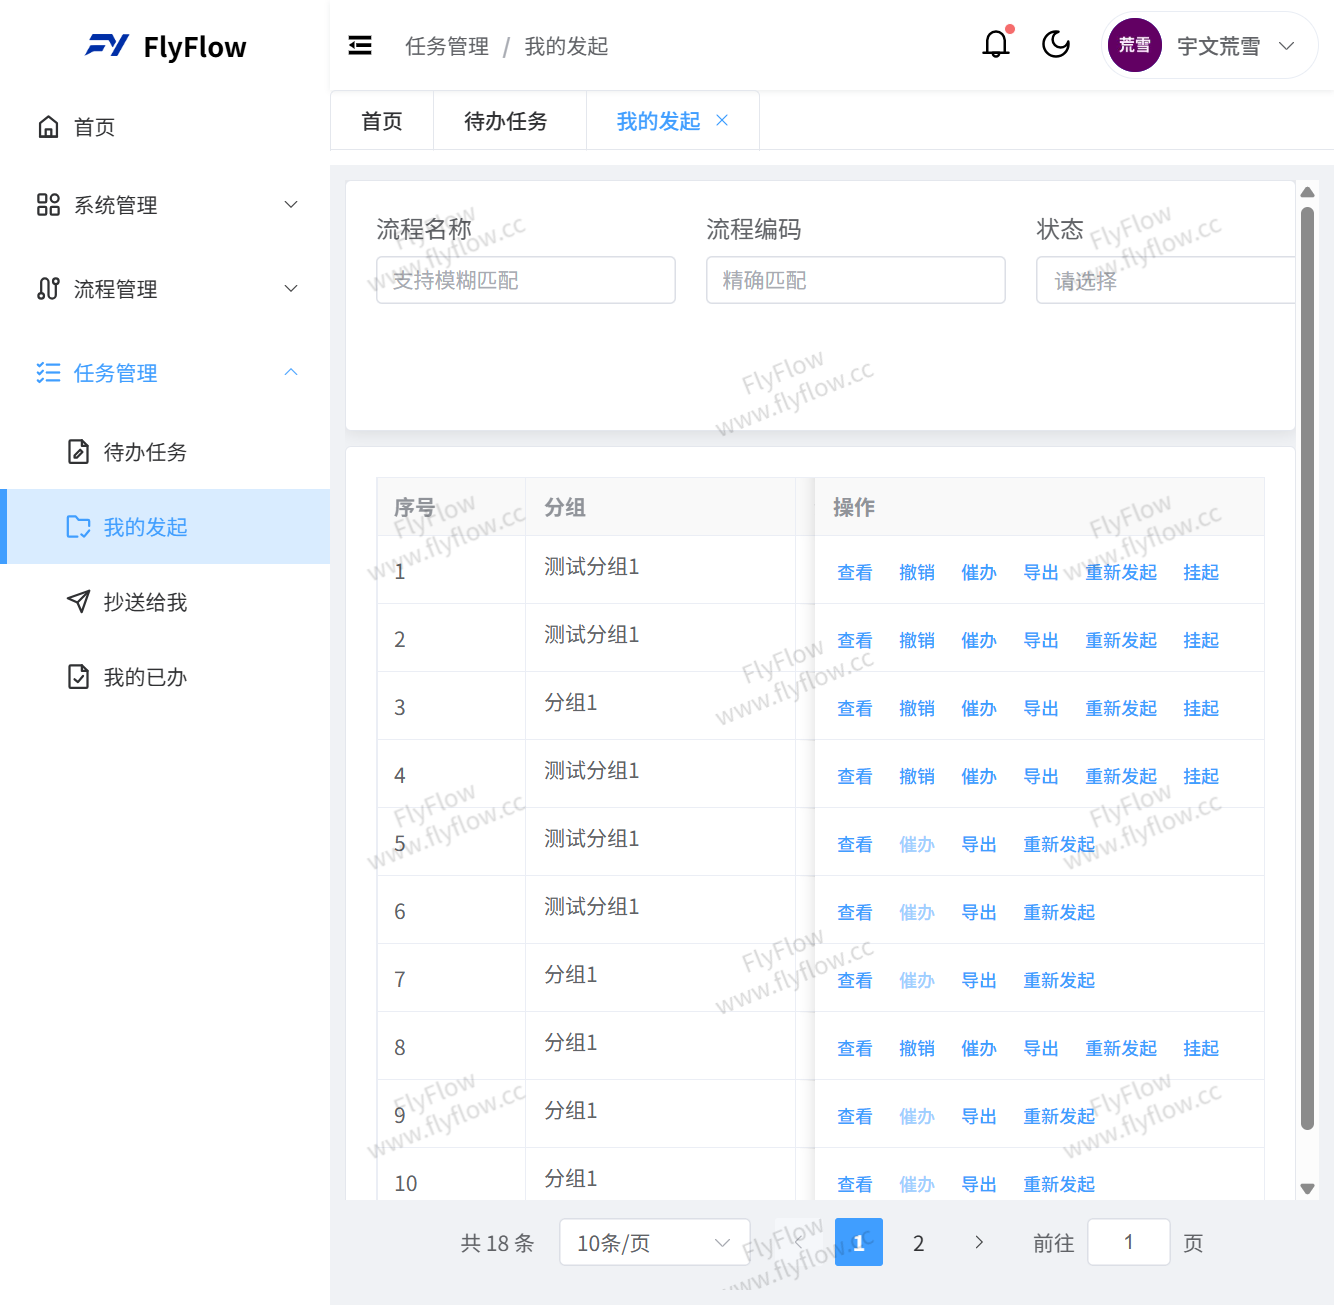
Task: Click next page arrow in pagination
Action: [979, 1242]
